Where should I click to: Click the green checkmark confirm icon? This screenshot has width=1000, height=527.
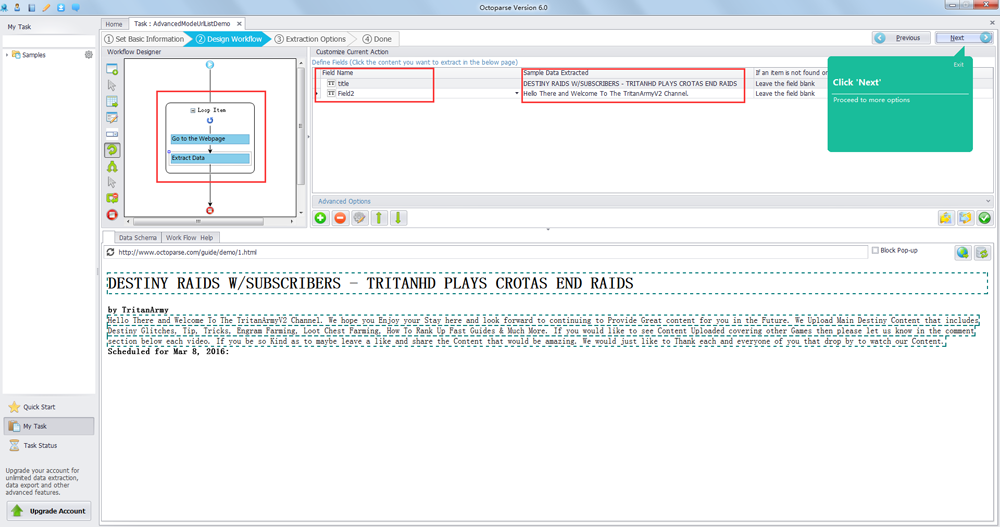pos(984,218)
